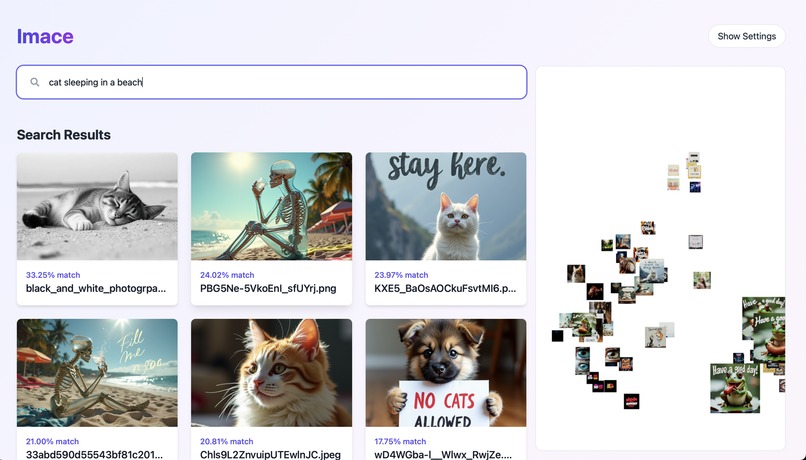Open the skeleton "Fill me" beach thumbnail
This screenshot has height=460, width=806.
click(97, 373)
